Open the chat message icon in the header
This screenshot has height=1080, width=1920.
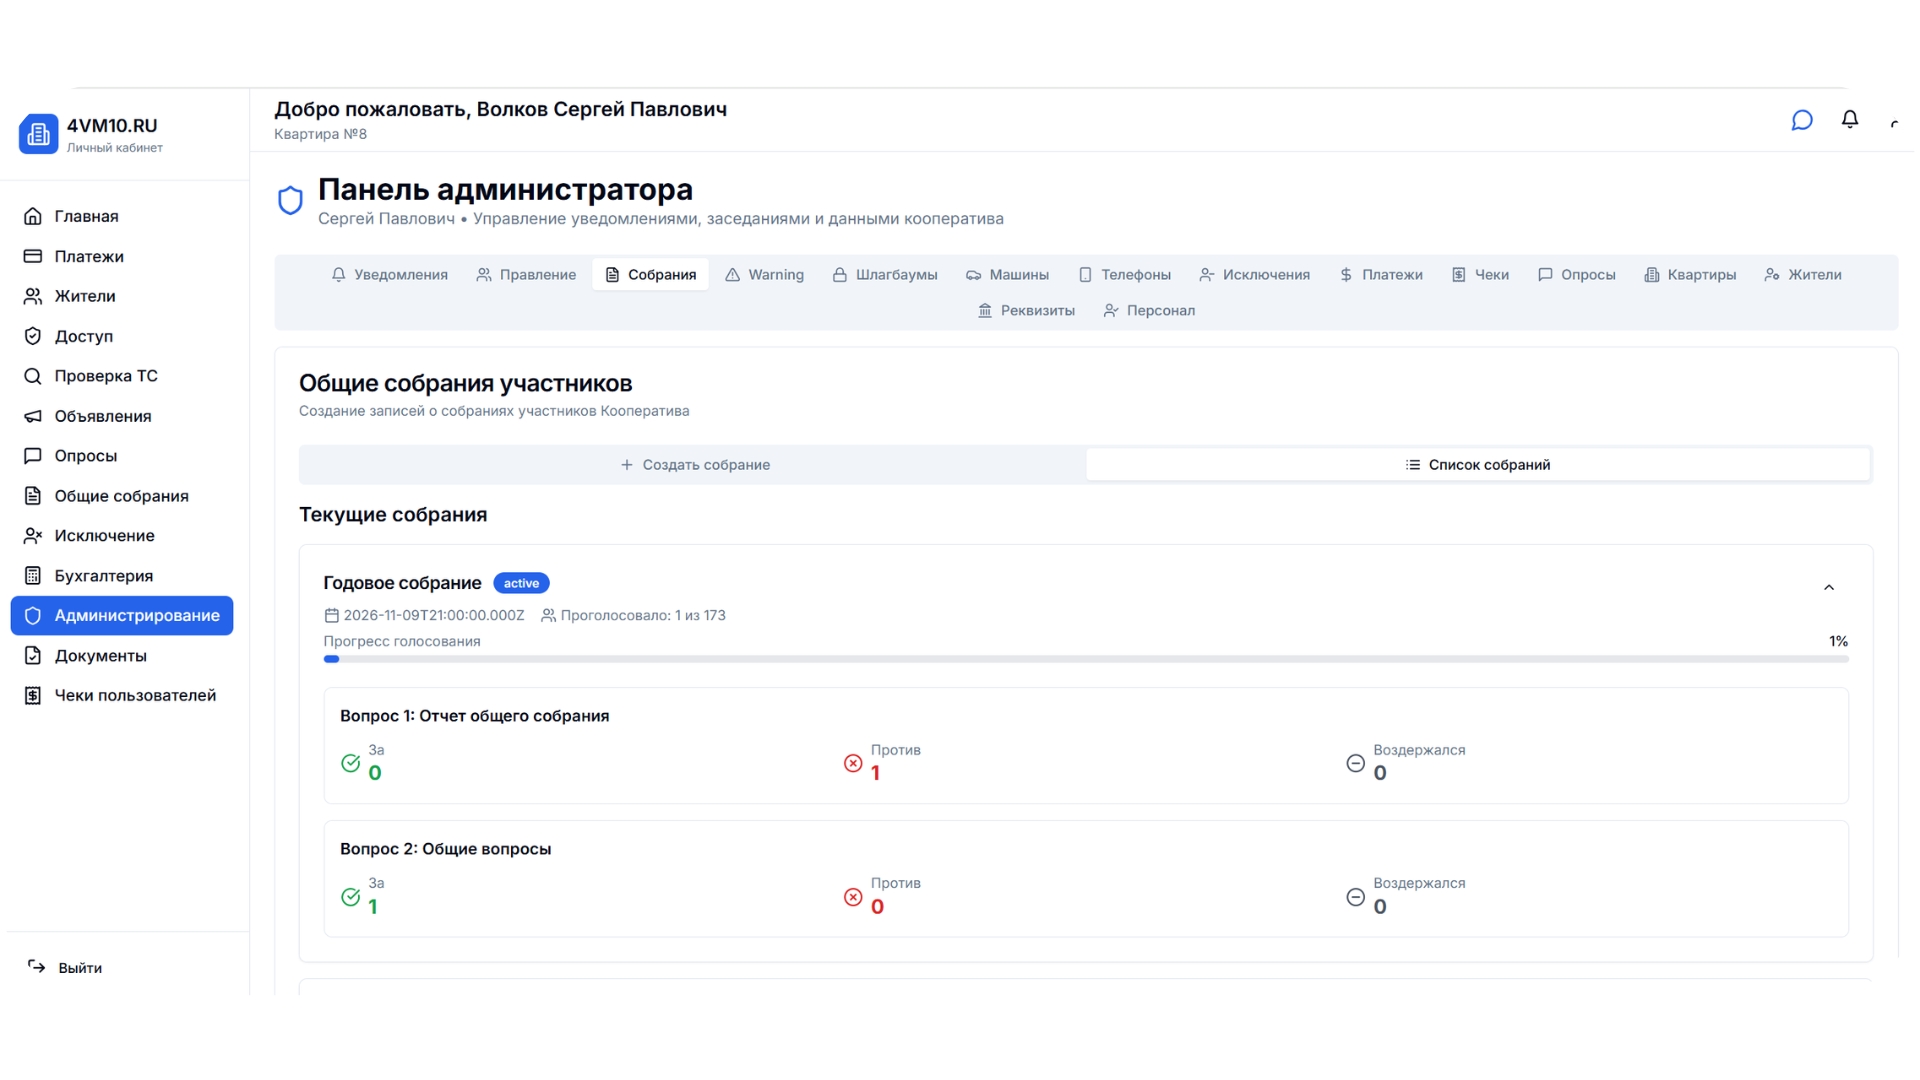[1802, 119]
